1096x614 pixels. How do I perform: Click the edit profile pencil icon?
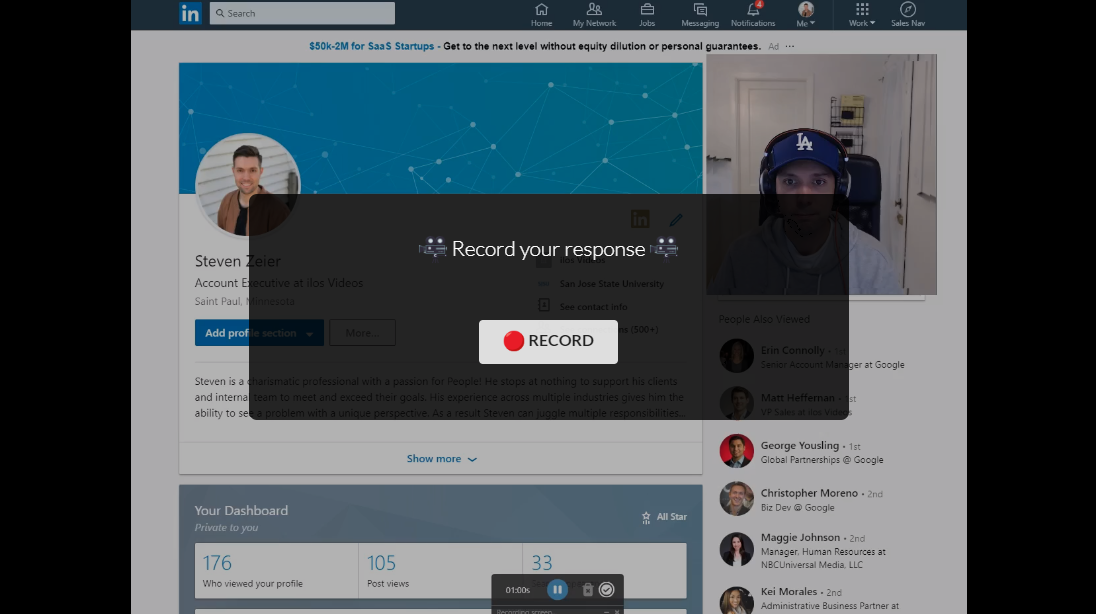pos(675,220)
